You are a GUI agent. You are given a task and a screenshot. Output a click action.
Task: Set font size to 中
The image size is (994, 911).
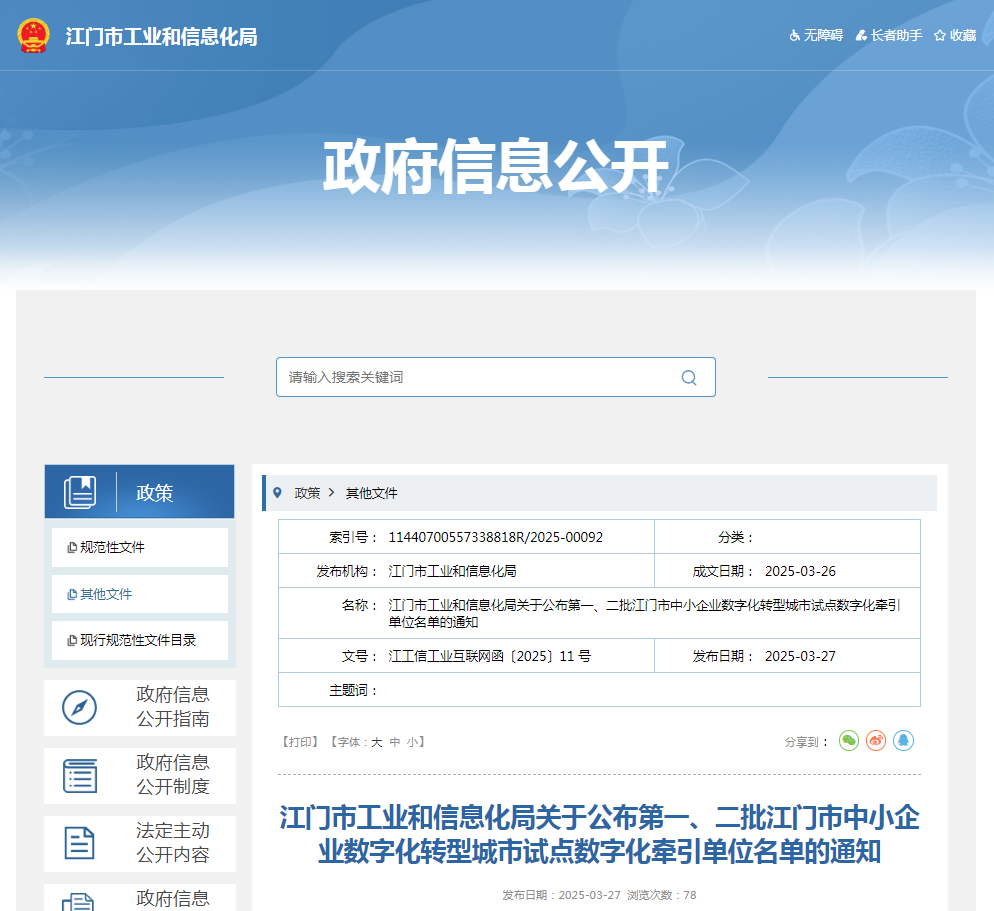395,742
